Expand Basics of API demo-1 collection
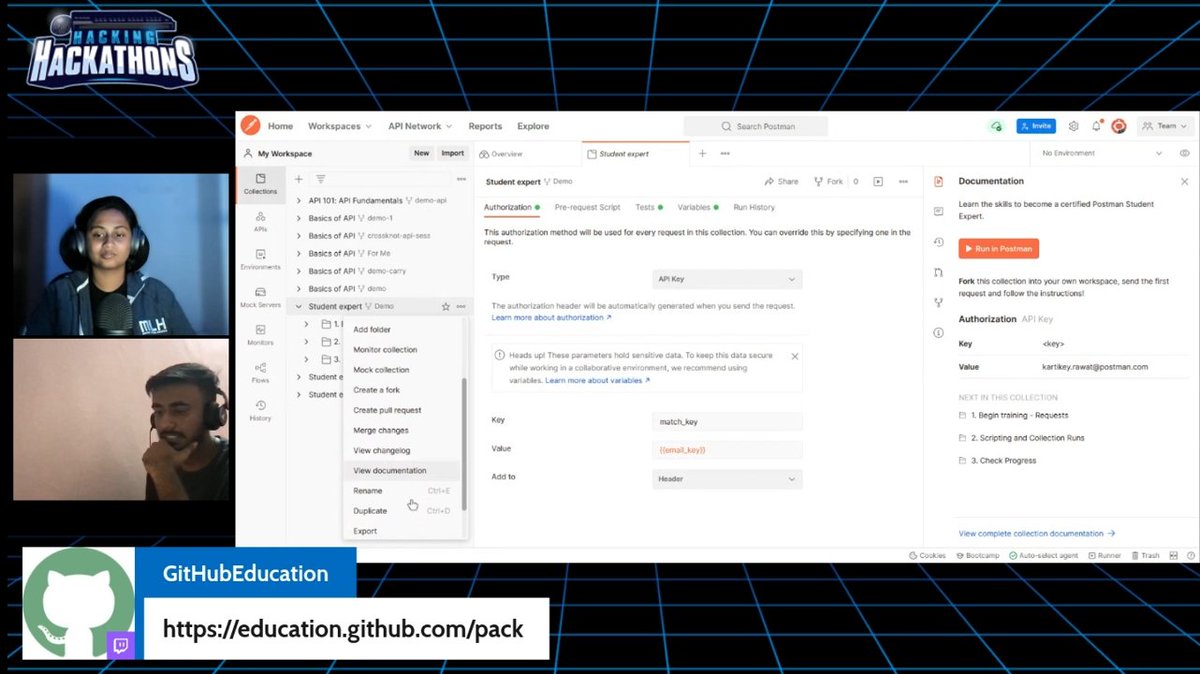Image resolution: width=1200 pixels, height=674 pixels. click(x=298, y=218)
